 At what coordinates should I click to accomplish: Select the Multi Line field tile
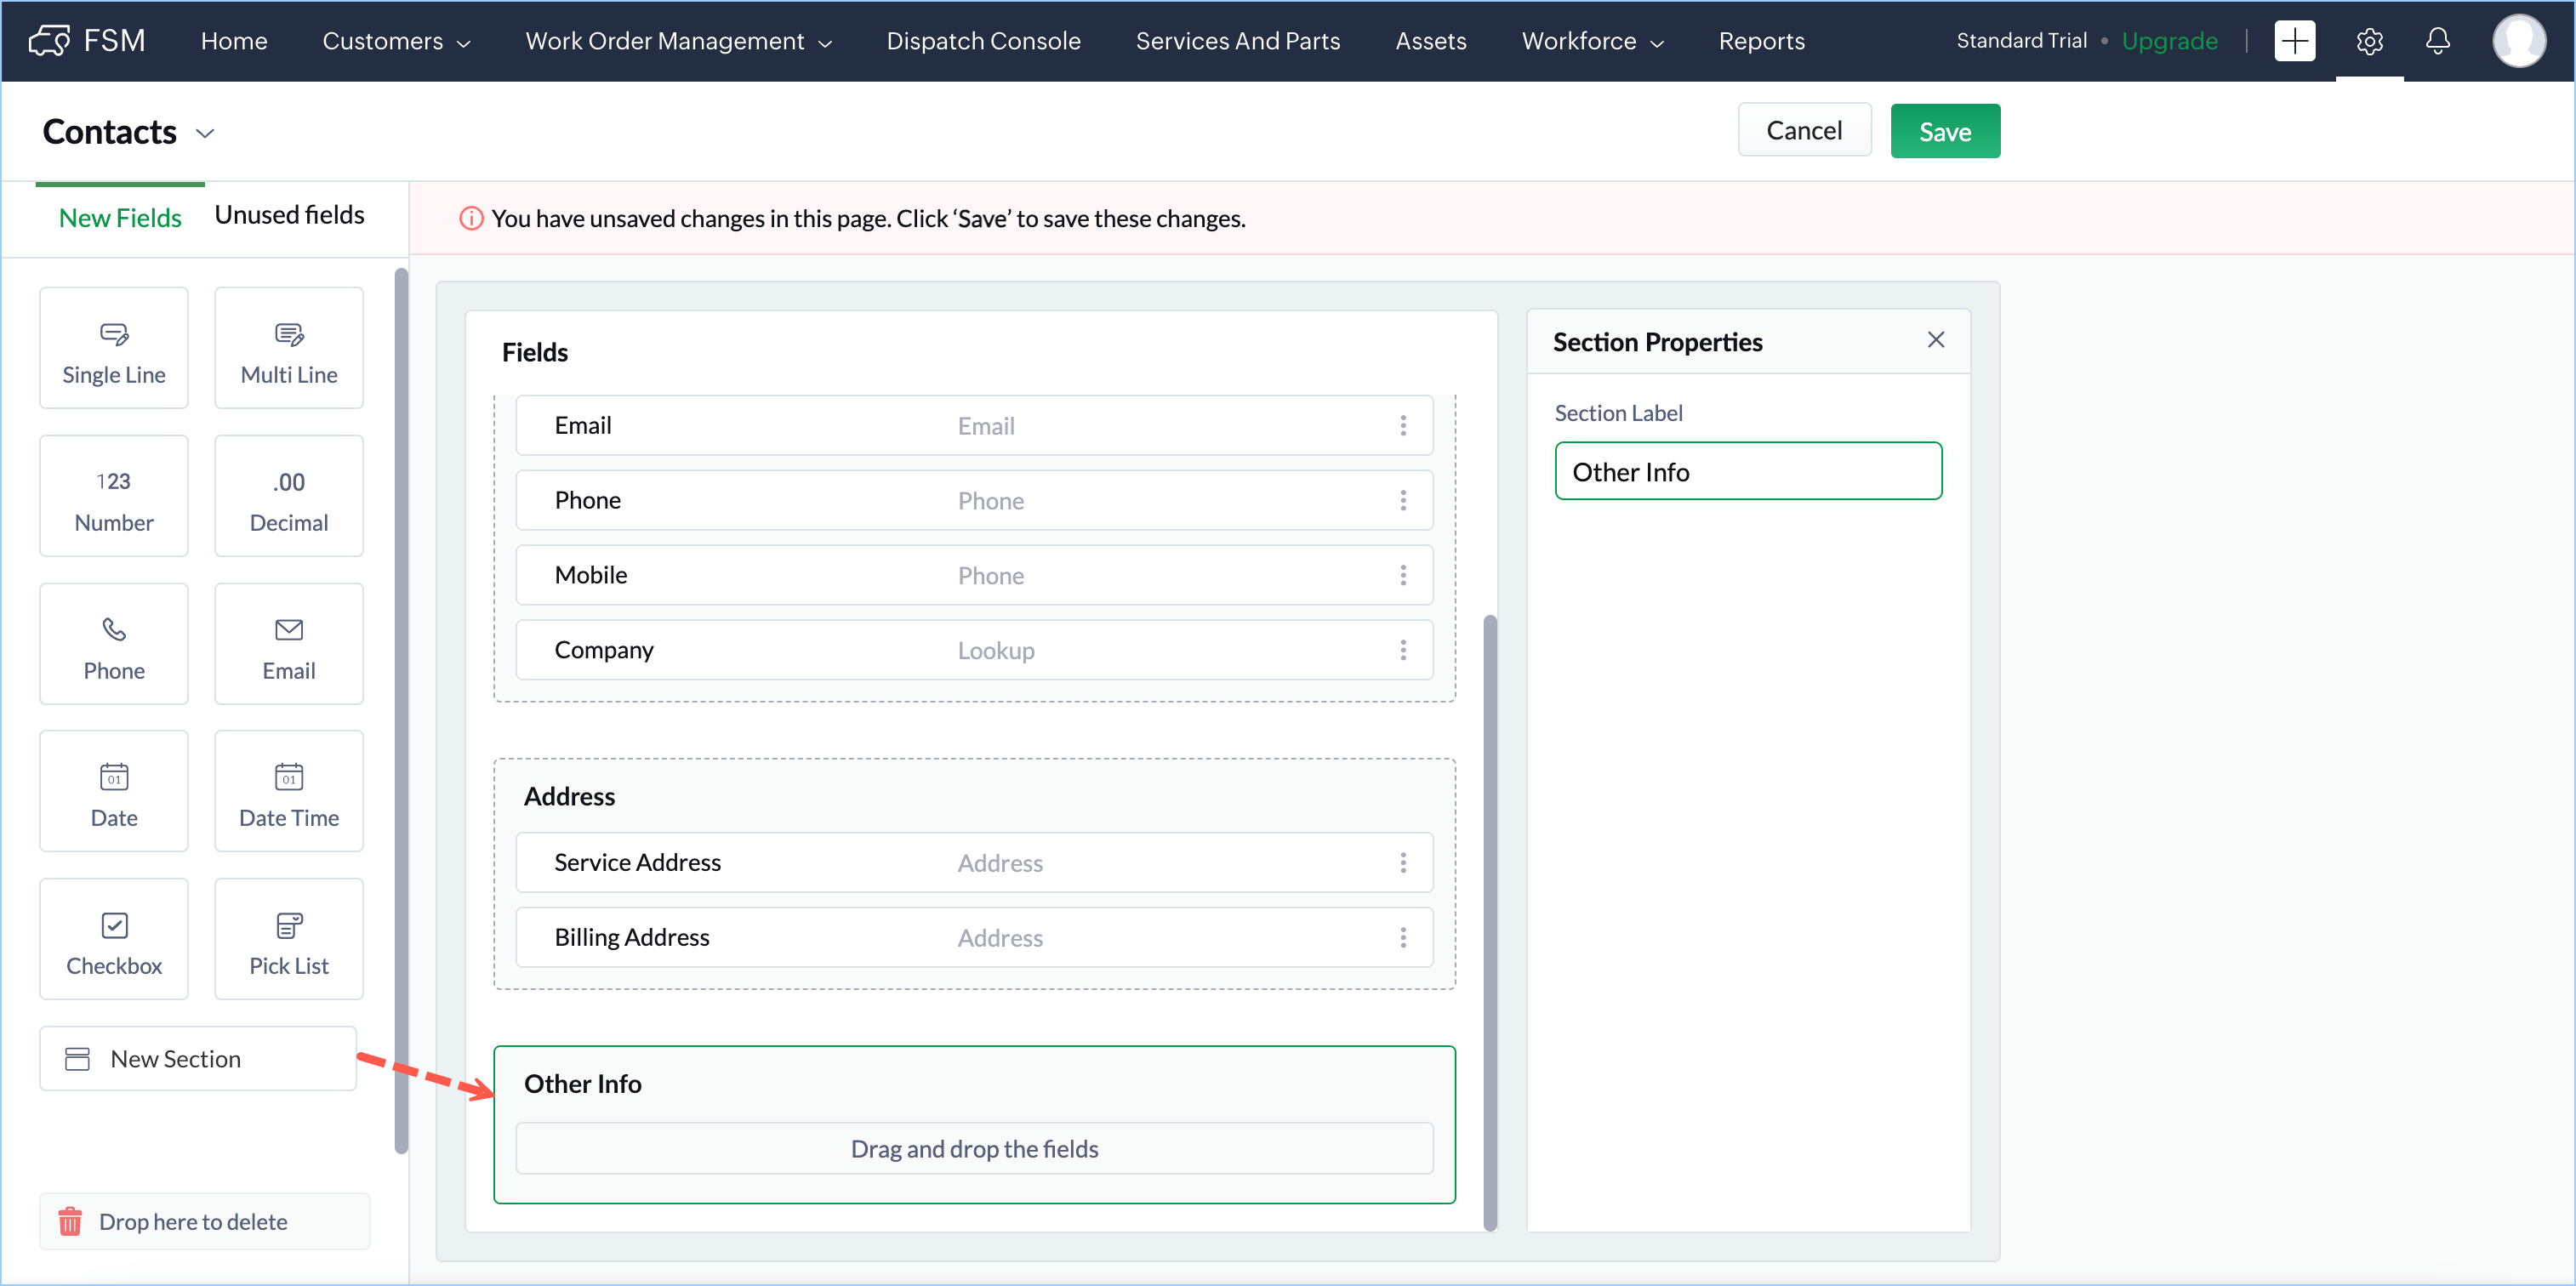[288, 348]
